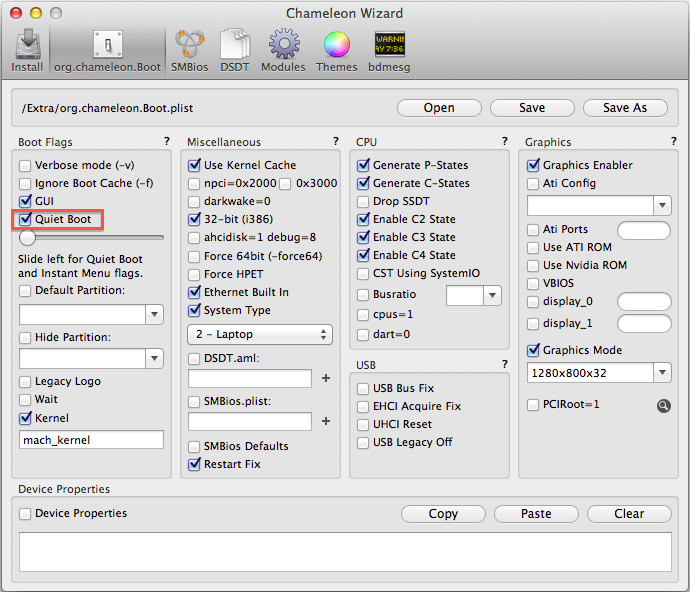This screenshot has height=592, width=690.
Task: Click the display_1 value field
Action: coord(644,324)
